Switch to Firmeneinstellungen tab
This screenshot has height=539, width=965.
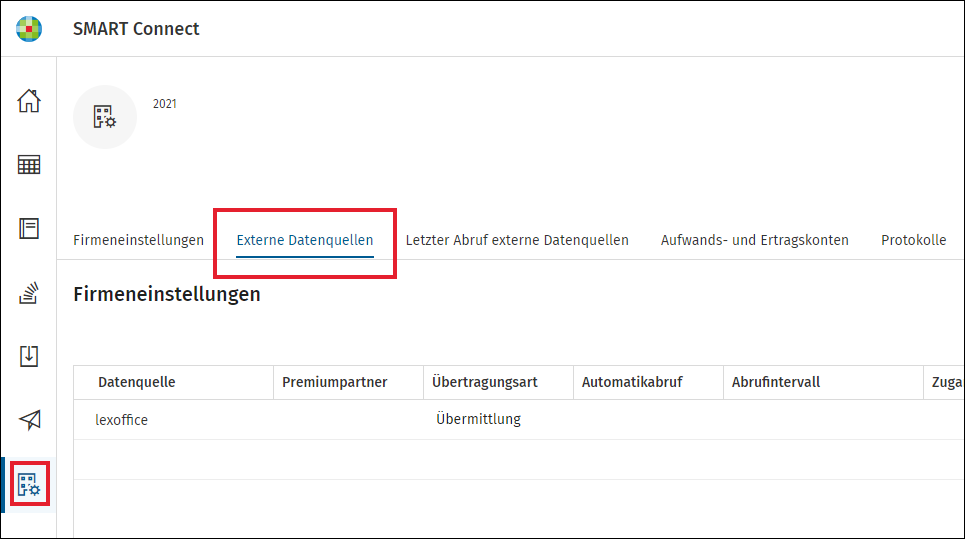138,240
